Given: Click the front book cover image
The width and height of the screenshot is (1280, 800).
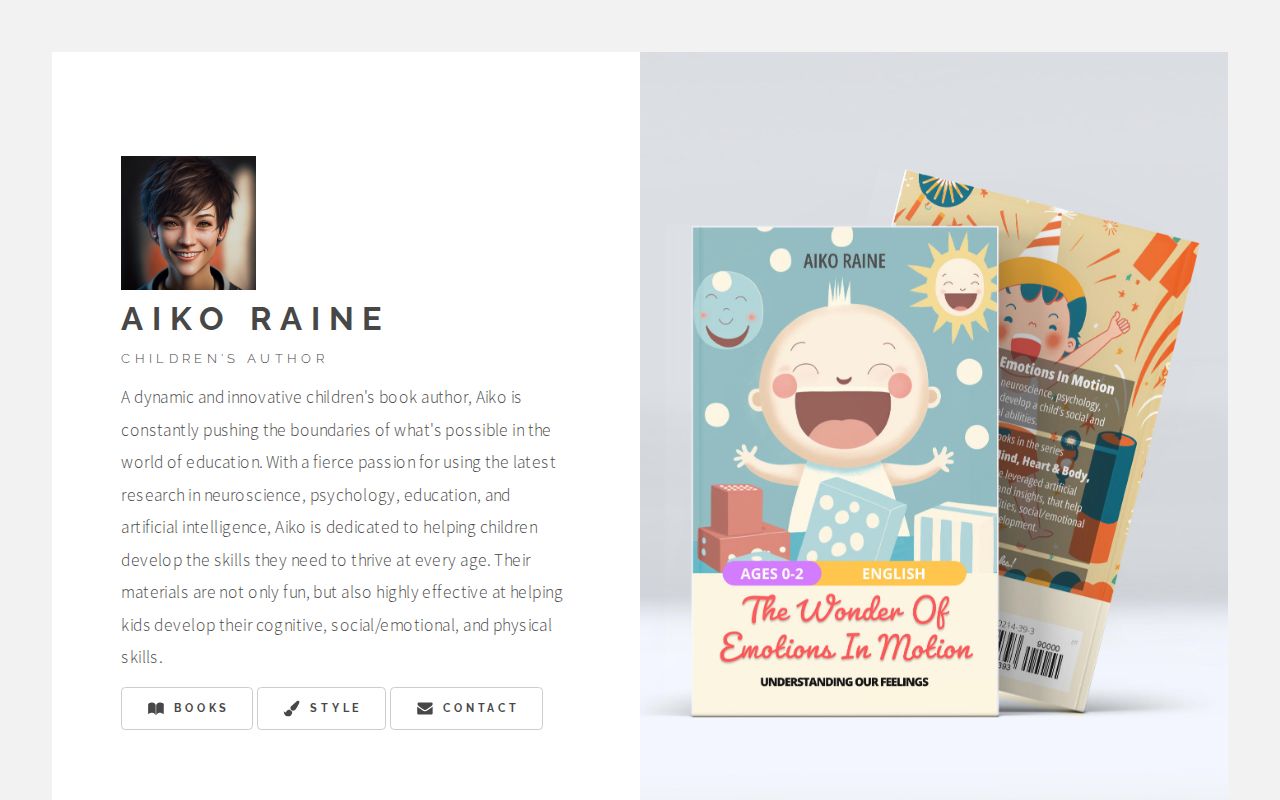Looking at the screenshot, I should coord(845,471).
